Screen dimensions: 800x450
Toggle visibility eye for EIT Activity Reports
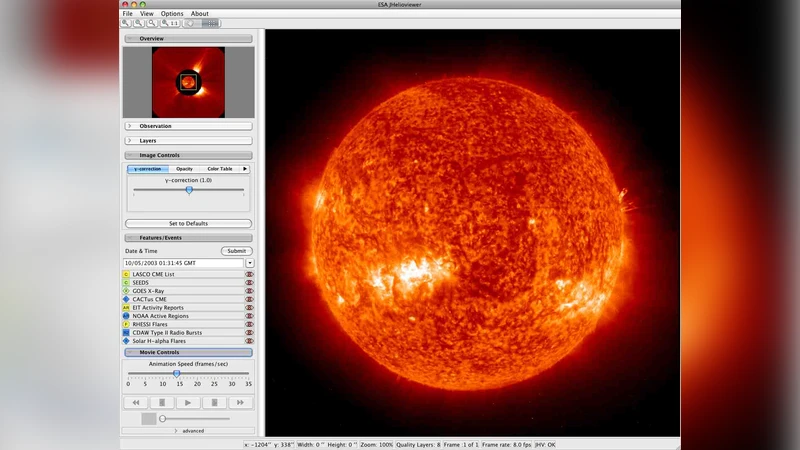click(249, 308)
